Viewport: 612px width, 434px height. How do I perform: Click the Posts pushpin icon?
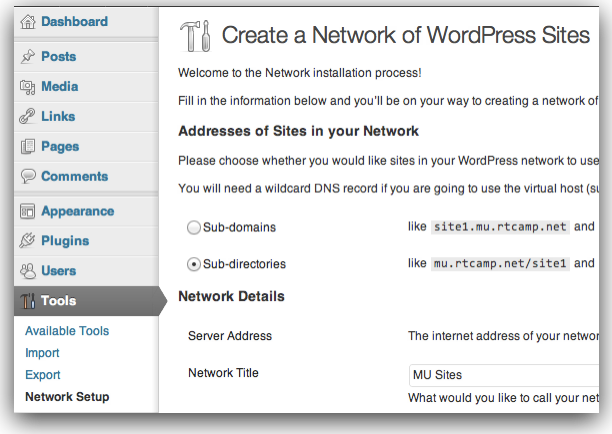point(28,56)
